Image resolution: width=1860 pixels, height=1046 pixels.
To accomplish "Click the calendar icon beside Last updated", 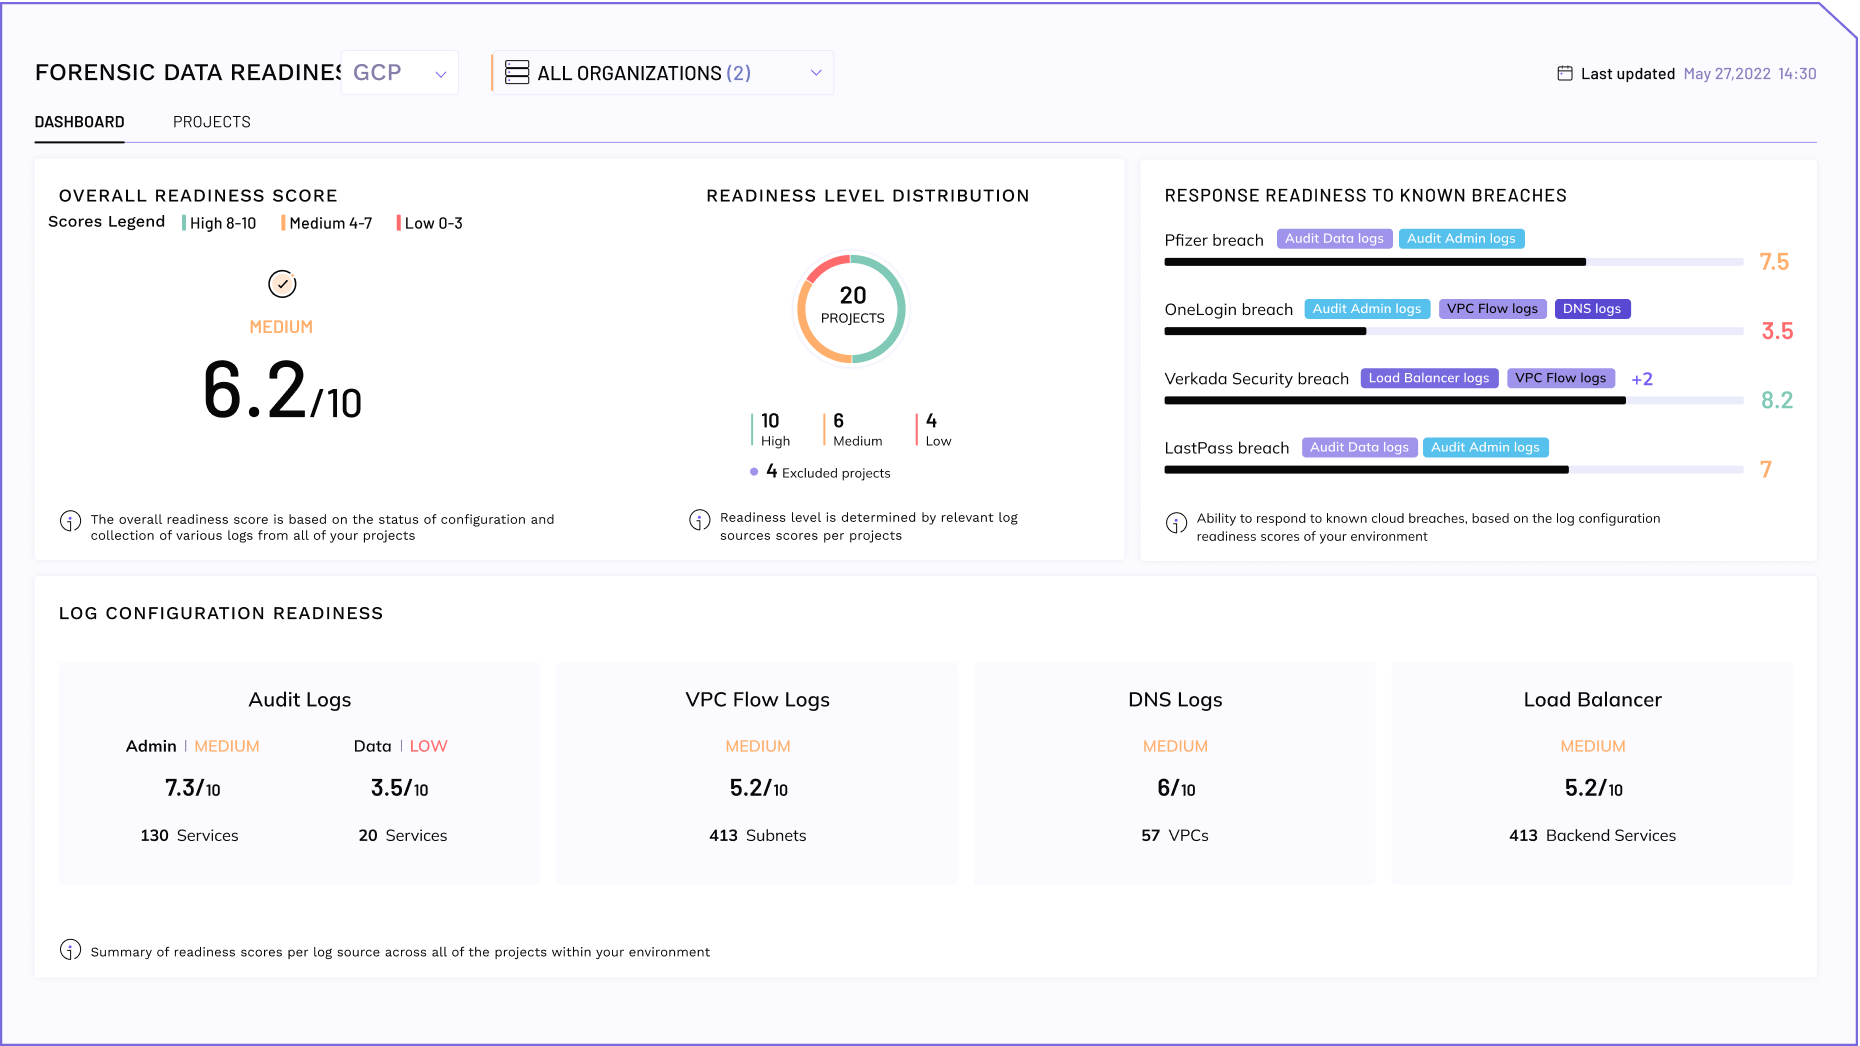I will point(1565,73).
